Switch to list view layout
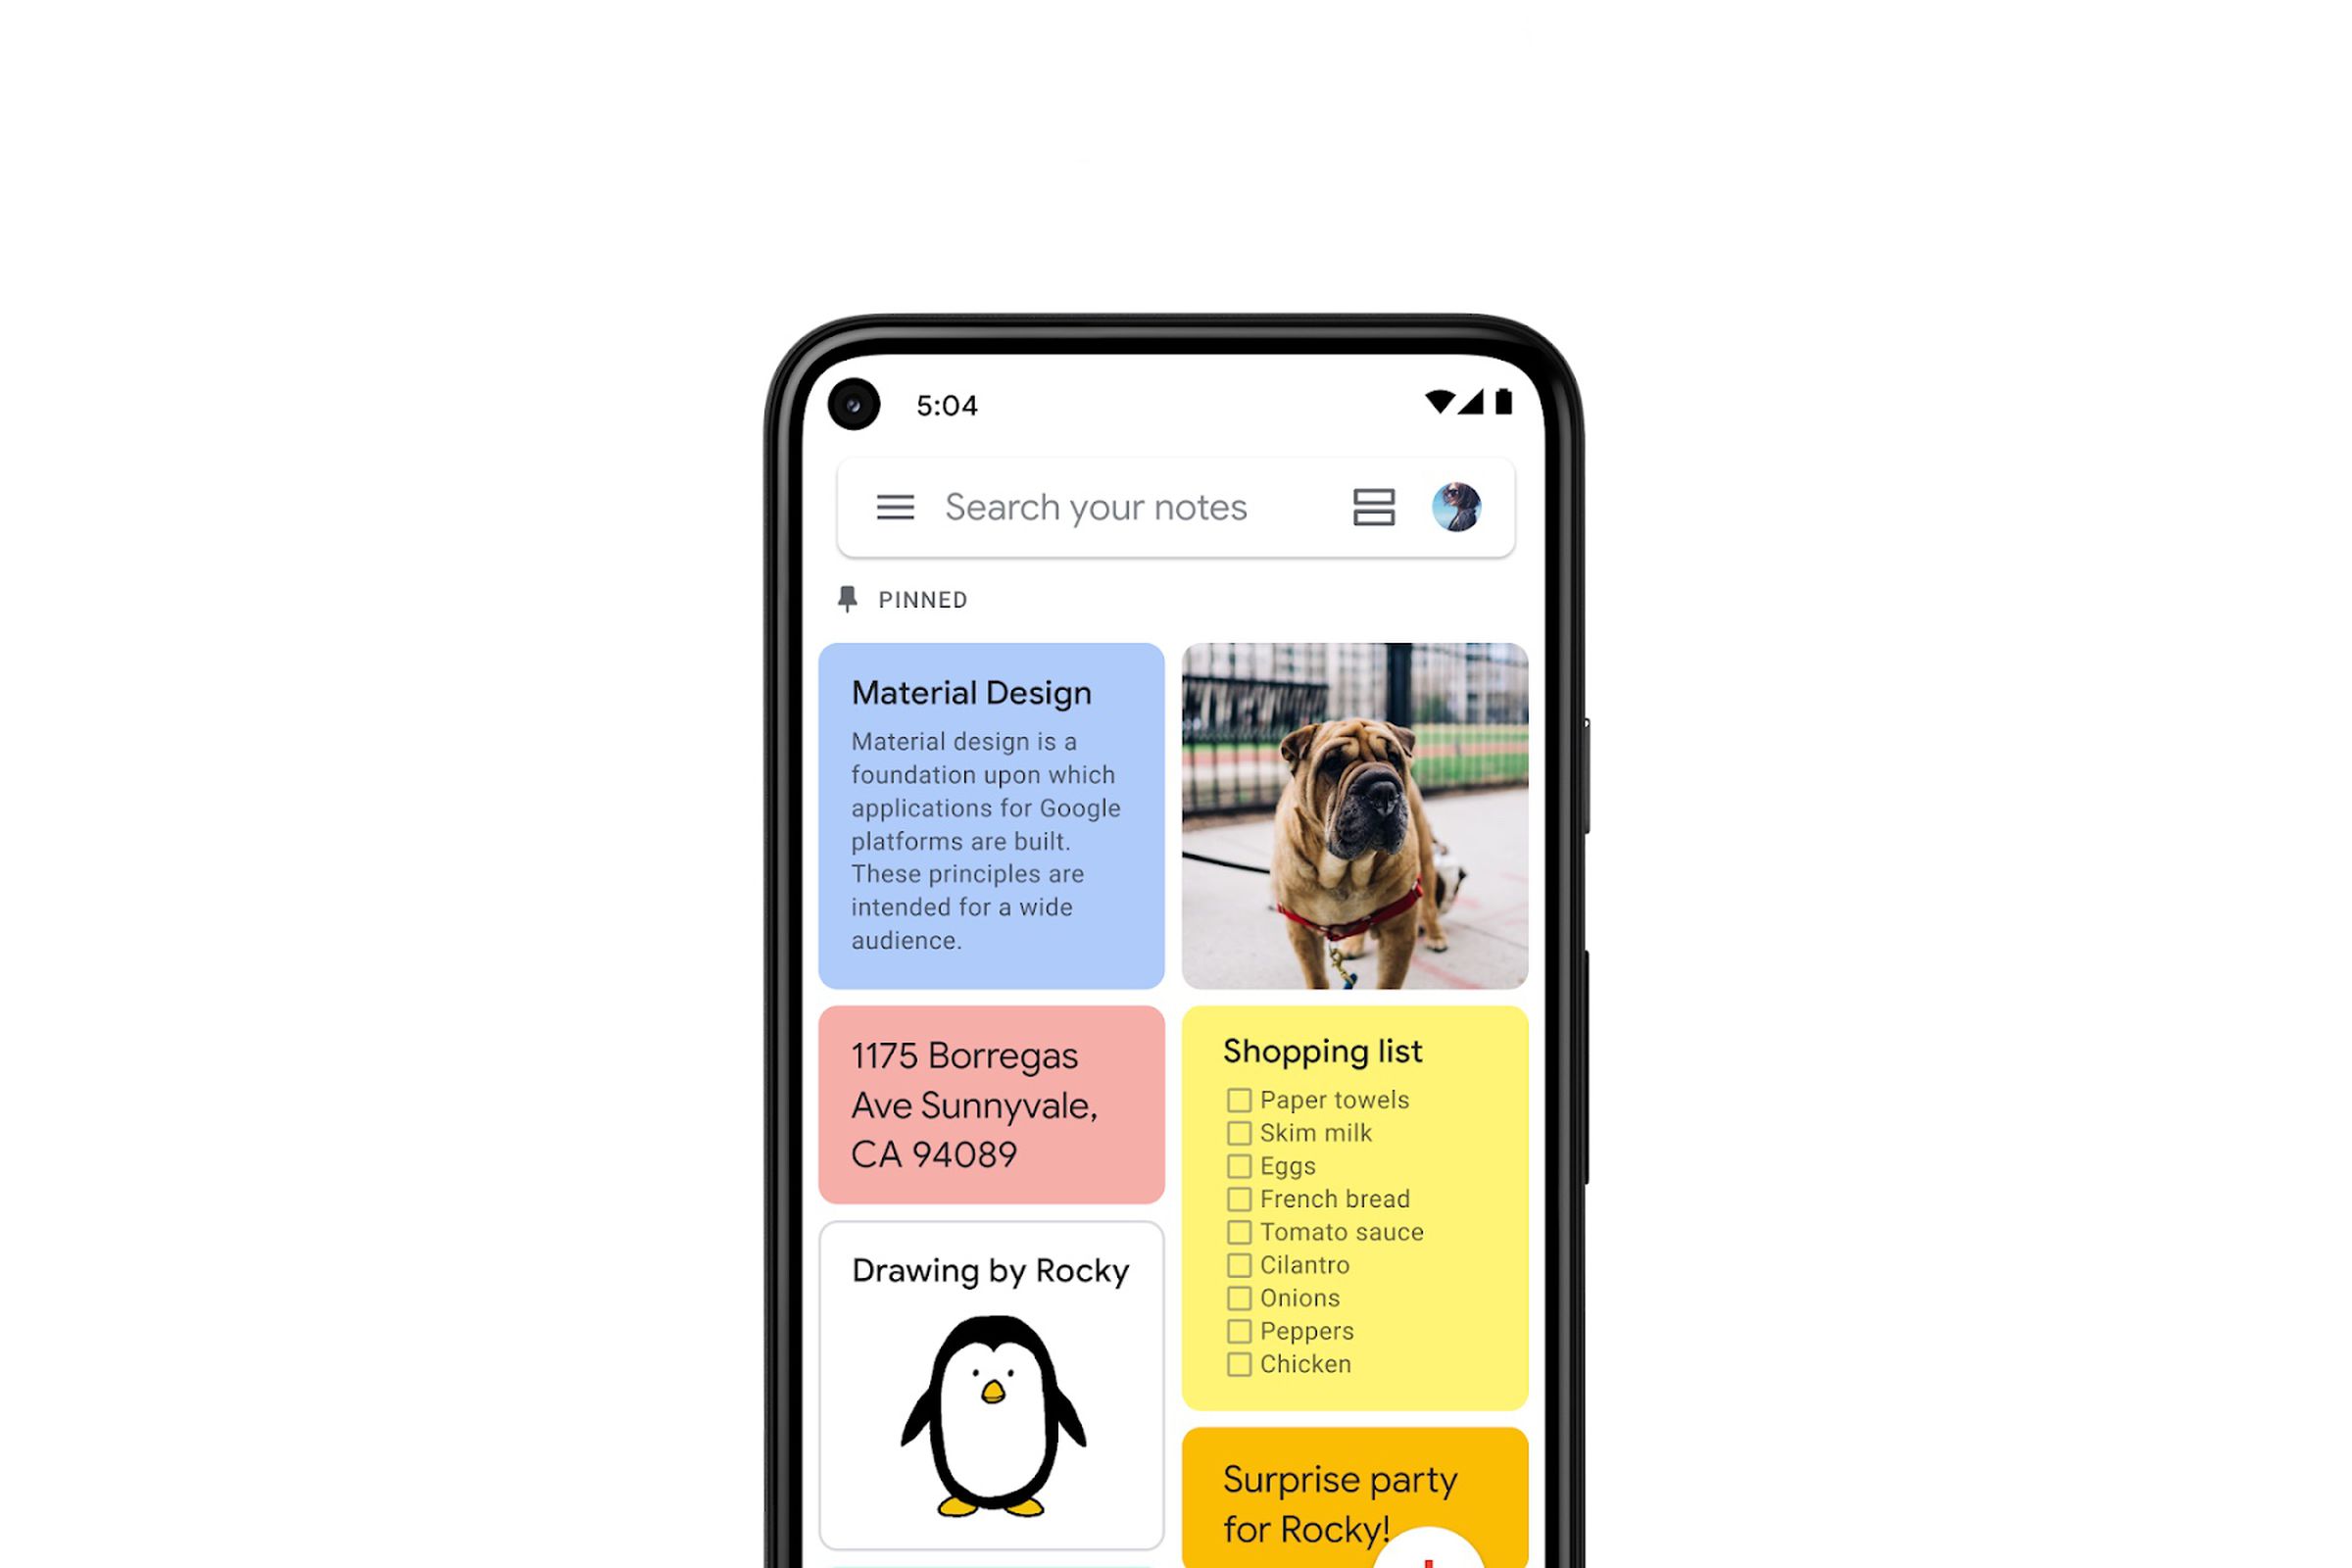This screenshot has width=2352, height=1568. pos(1374,508)
